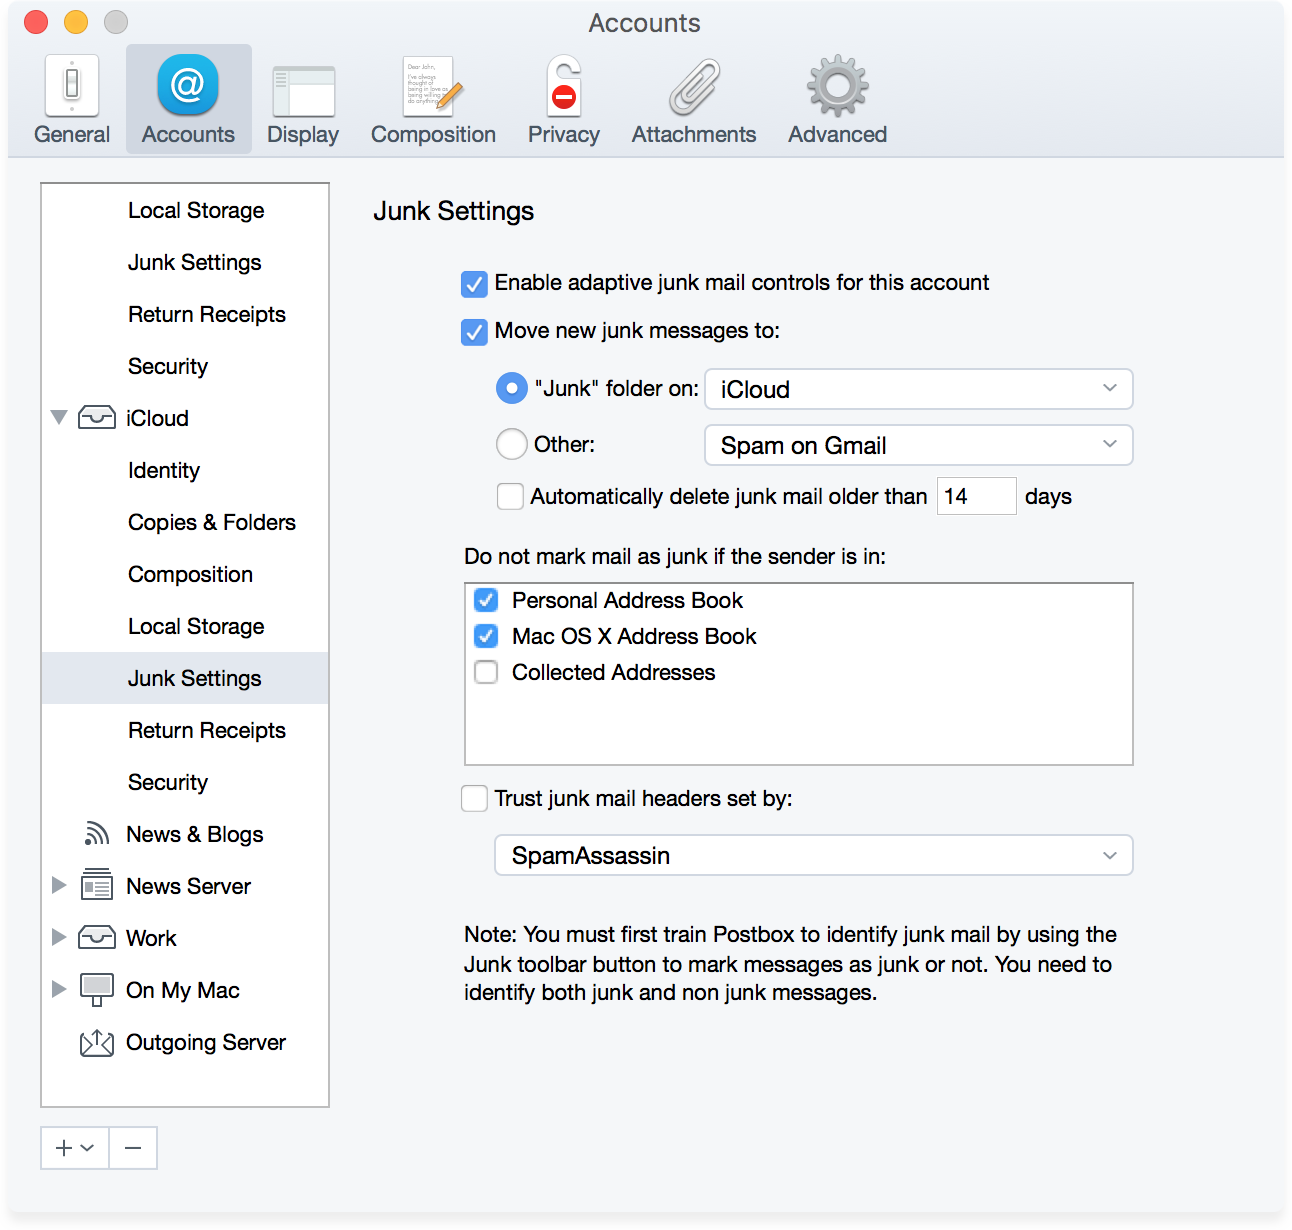Click the minus remove account button

pos(133,1148)
